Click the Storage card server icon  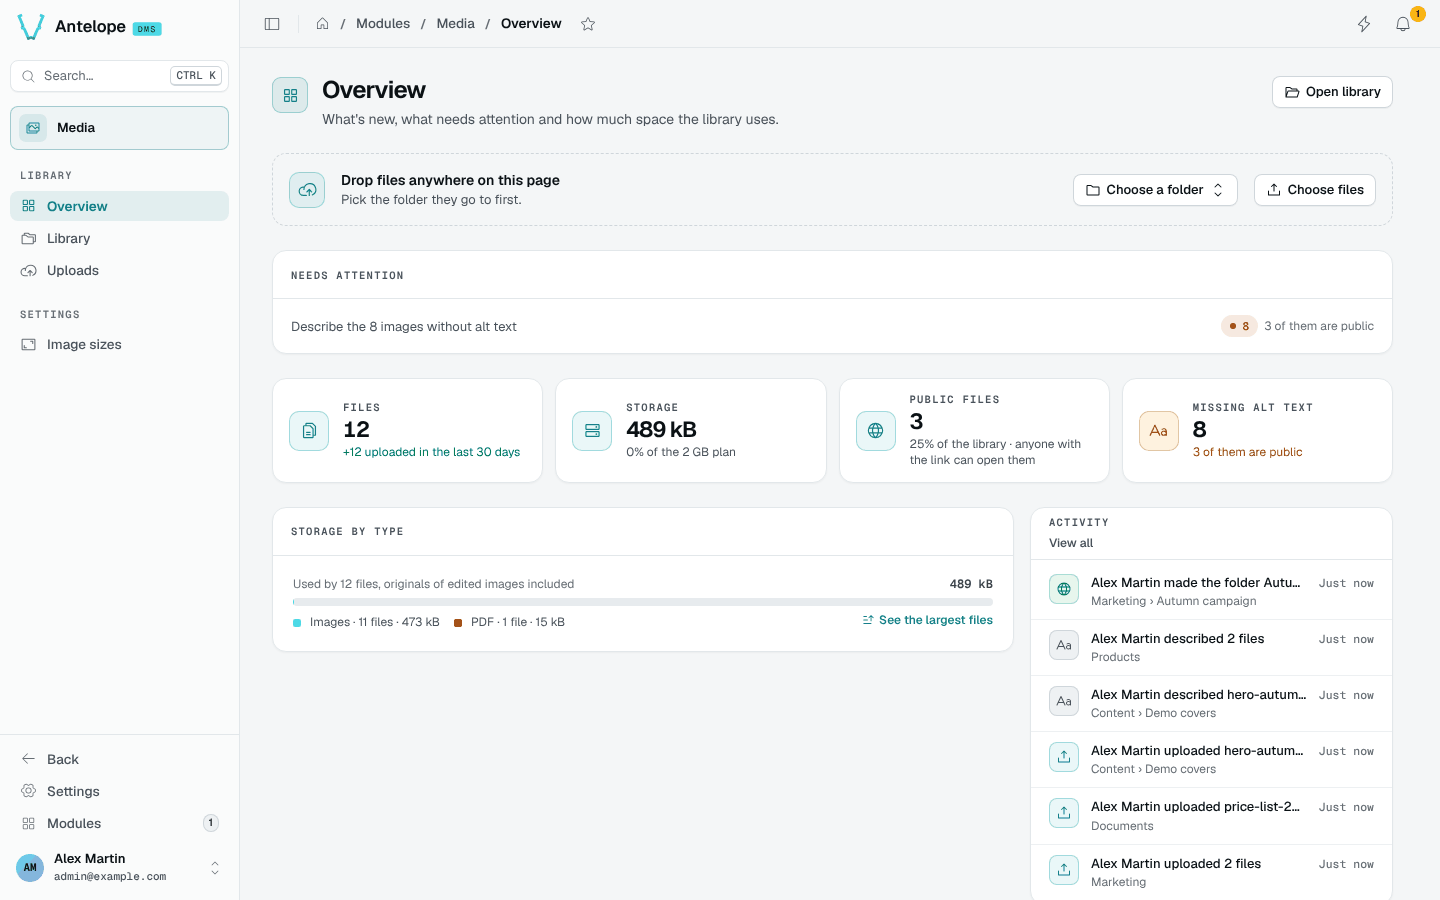point(592,431)
